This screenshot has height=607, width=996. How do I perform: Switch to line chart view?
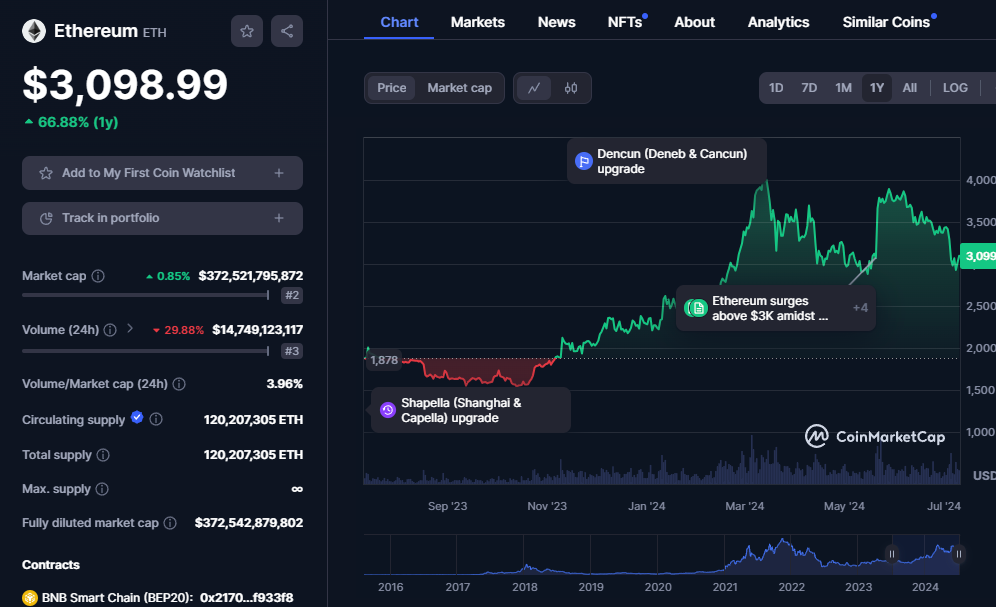point(534,88)
